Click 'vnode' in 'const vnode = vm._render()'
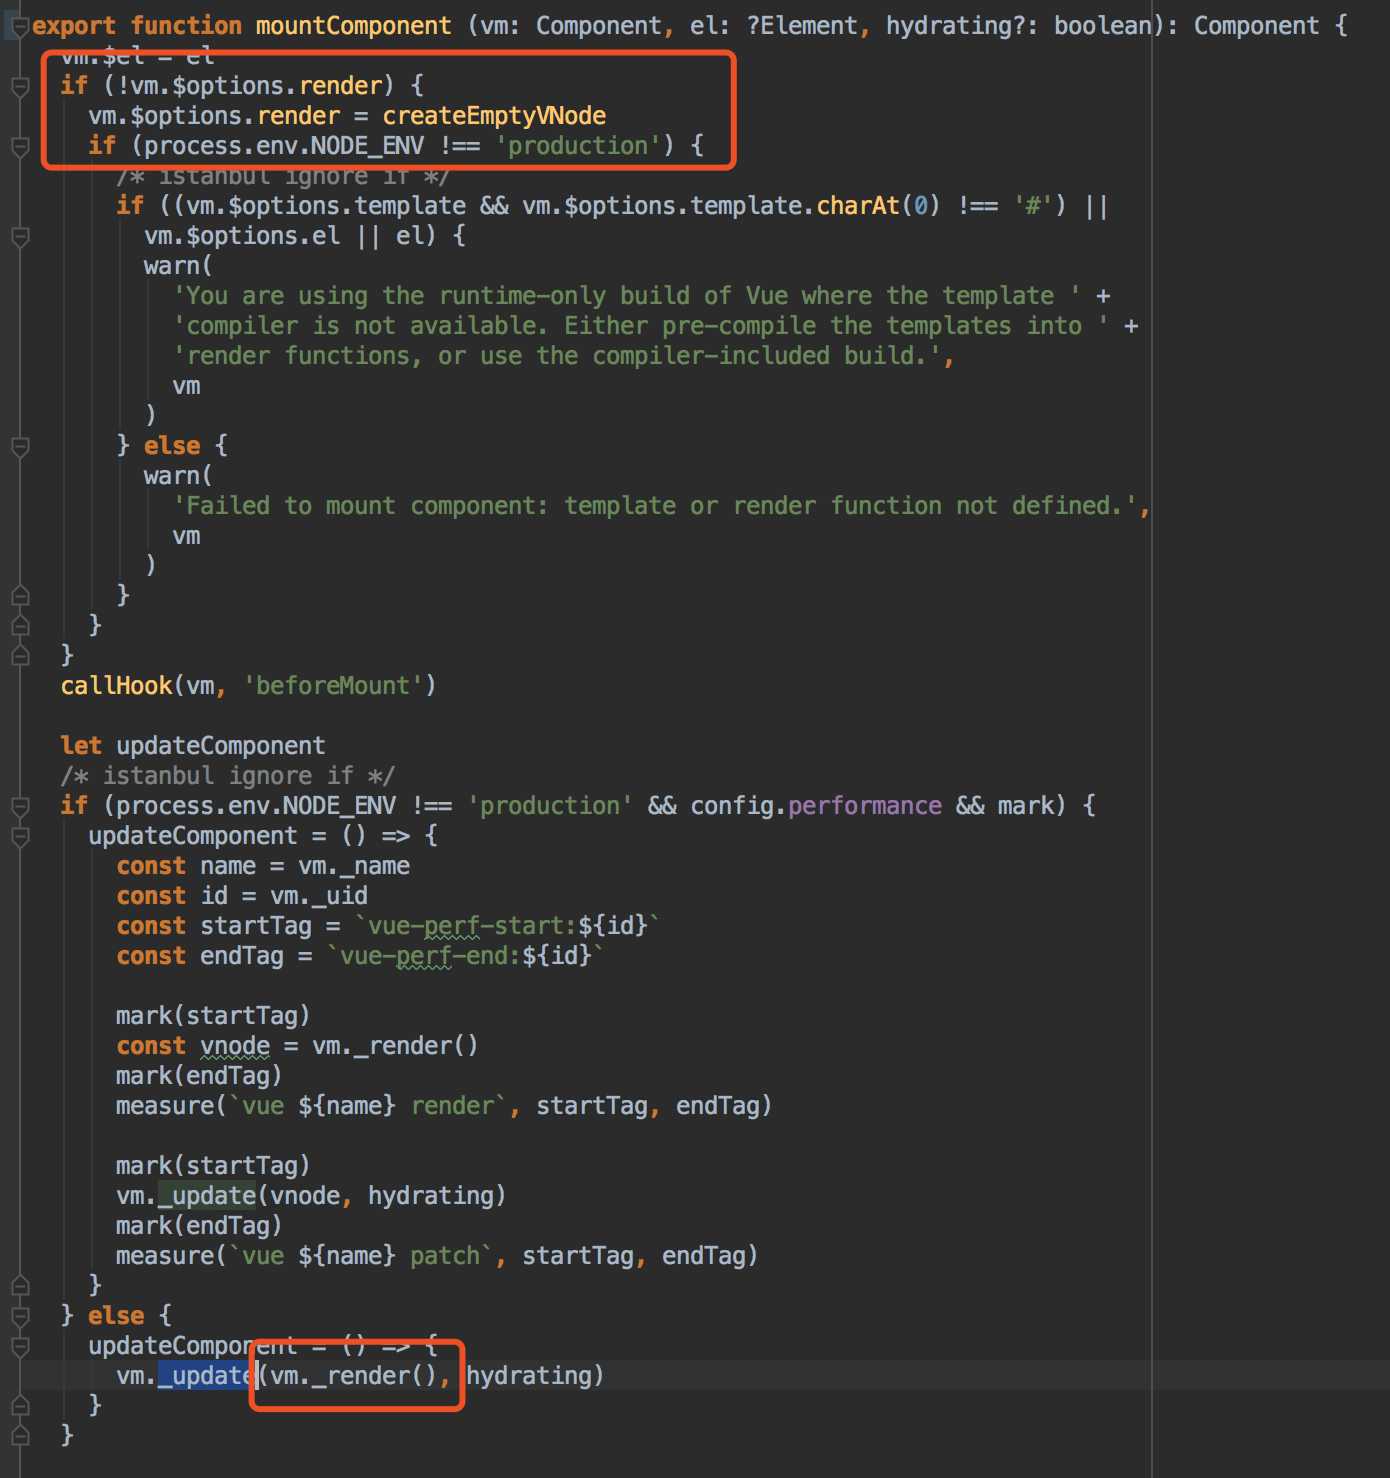 click(235, 1046)
